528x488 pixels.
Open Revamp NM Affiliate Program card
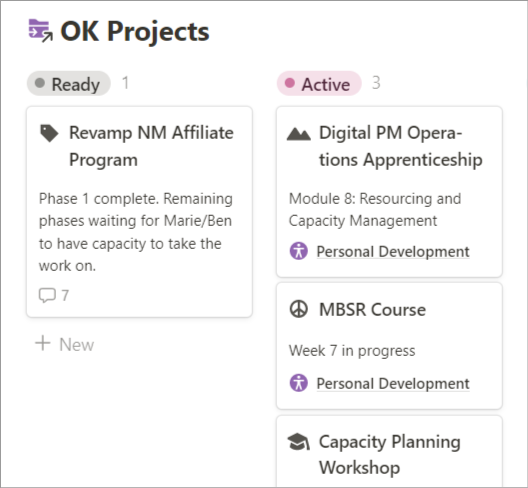(139, 212)
